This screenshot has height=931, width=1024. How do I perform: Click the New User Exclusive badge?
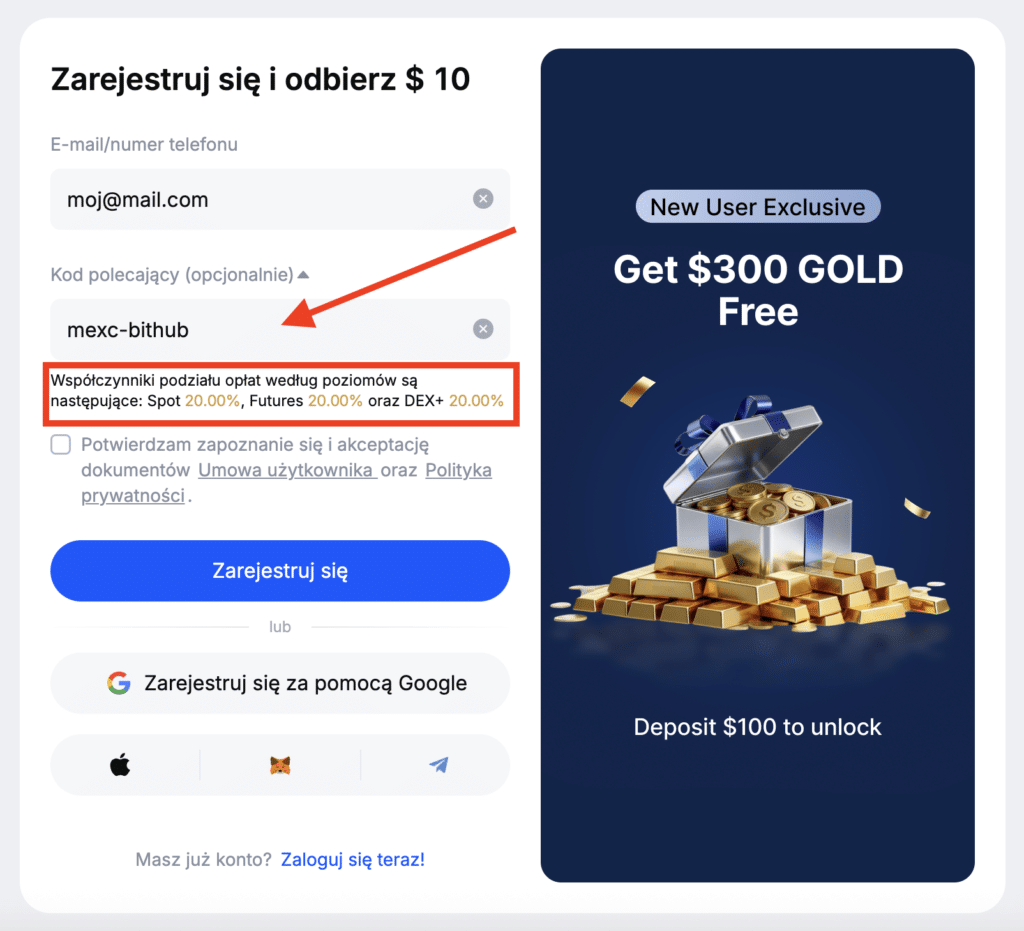(x=758, y=207)
